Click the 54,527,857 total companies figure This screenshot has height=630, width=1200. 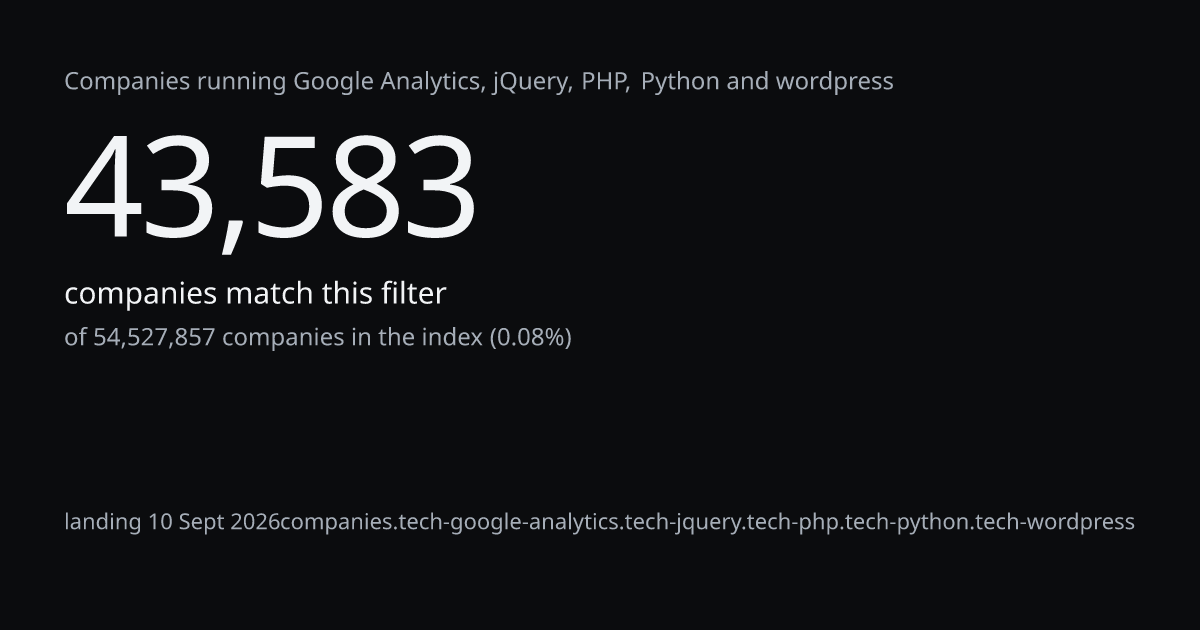[x=154, y=337]
